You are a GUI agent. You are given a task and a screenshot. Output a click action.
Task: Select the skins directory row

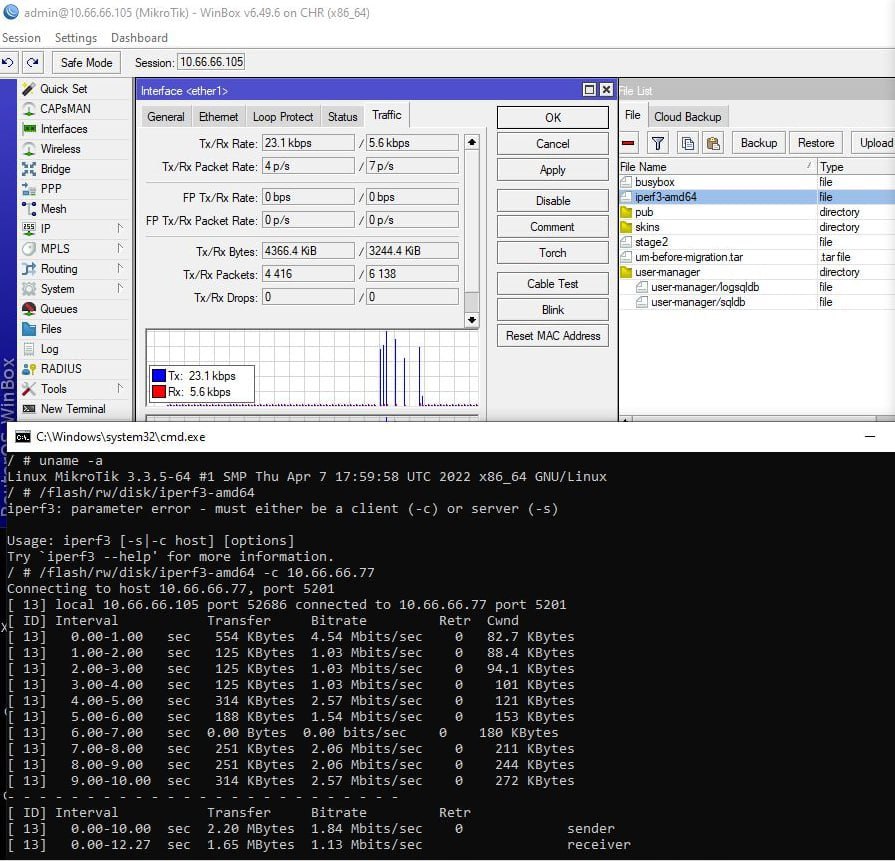point(757,227)
